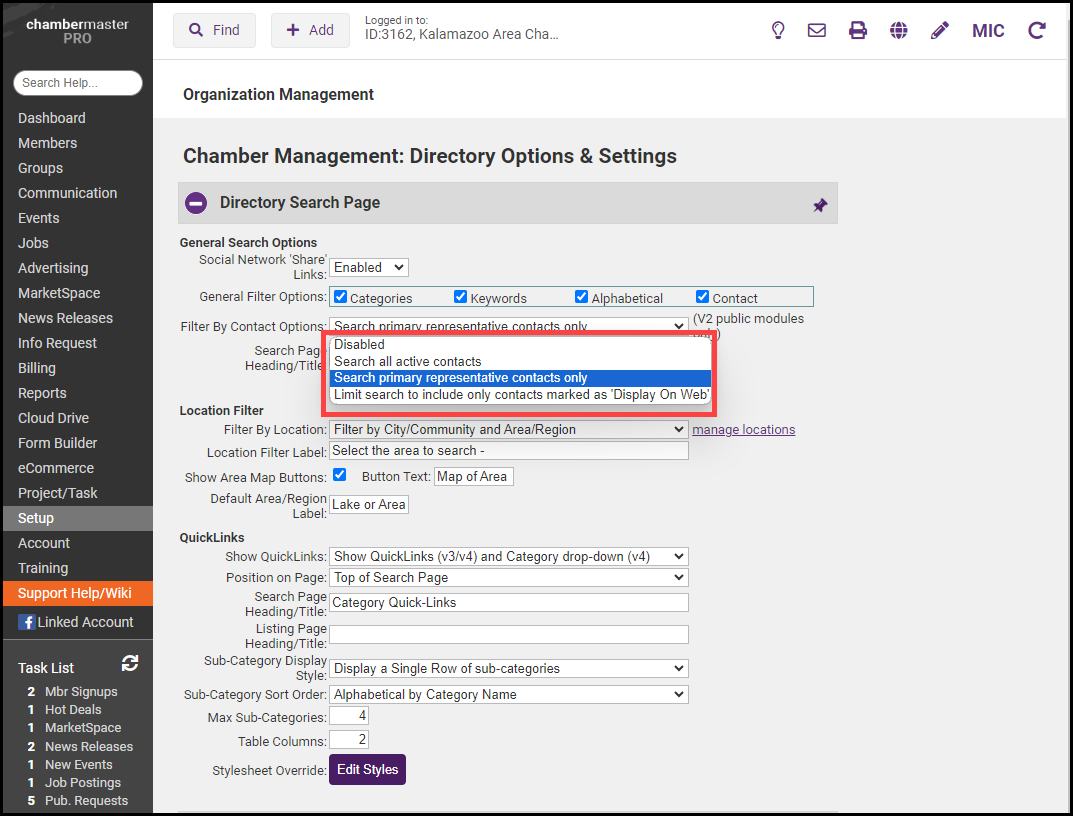1073x816 pixels.
Task: Refresh the Task List
Action: [x=130, y=663]
